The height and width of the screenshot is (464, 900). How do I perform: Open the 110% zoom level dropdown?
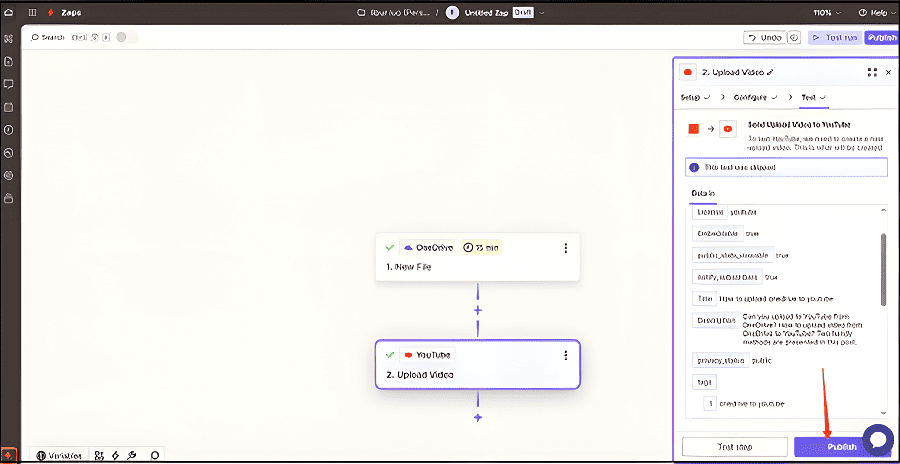click(828, 12)
